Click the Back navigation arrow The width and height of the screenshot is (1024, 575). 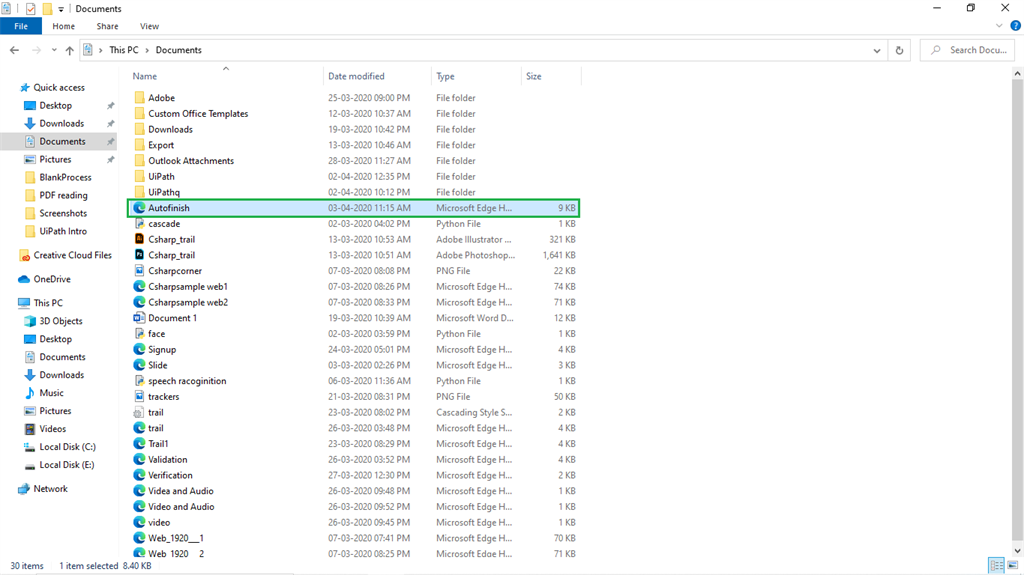(x=14, y=50)
